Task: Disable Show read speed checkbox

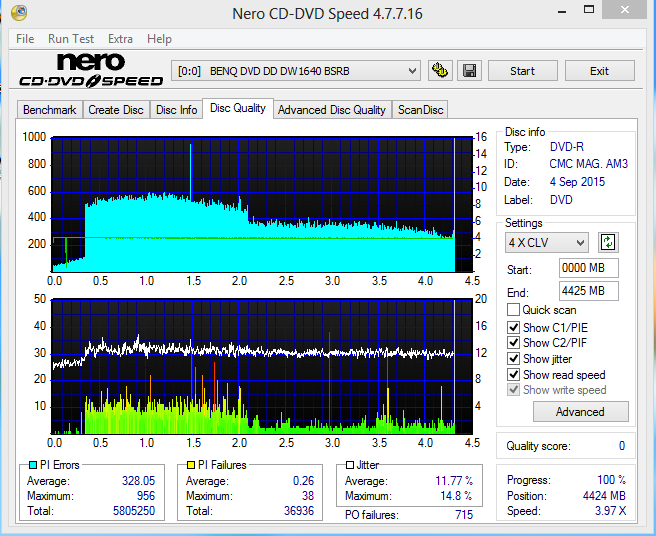Action: pos(513,374)
